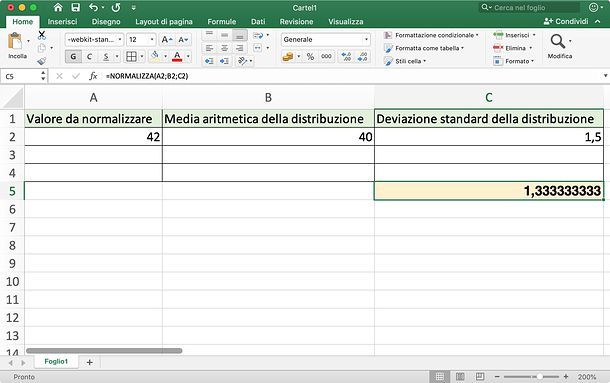Align text right

(240, 48)
